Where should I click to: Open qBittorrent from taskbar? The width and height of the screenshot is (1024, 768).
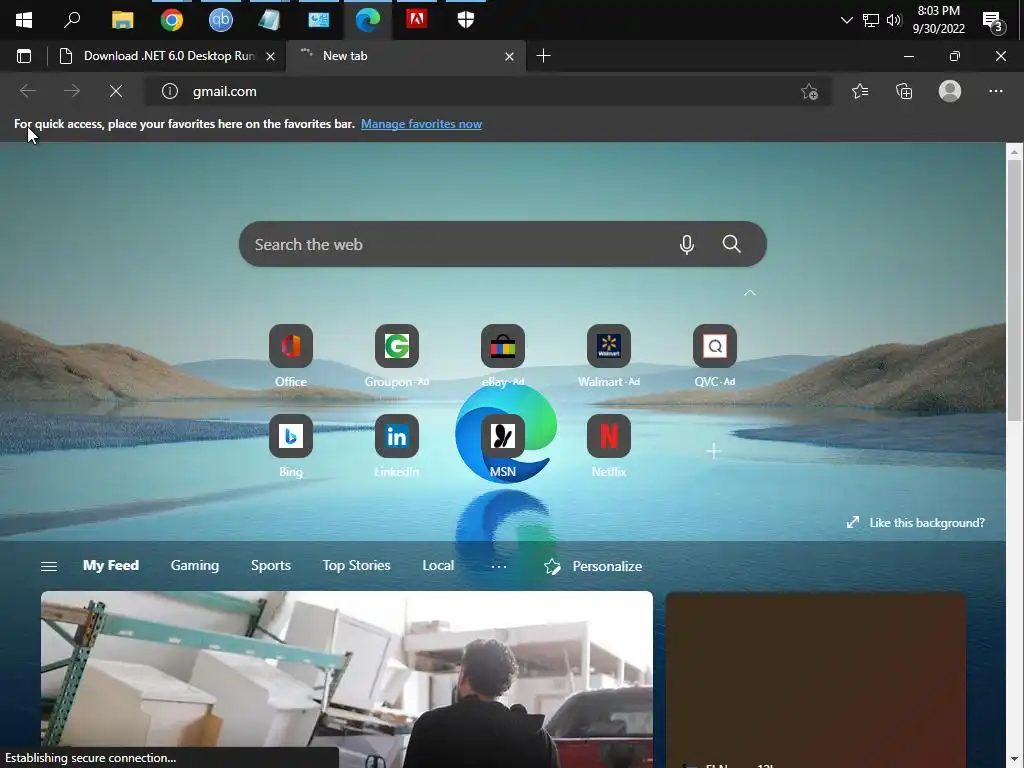pos(221,20)
